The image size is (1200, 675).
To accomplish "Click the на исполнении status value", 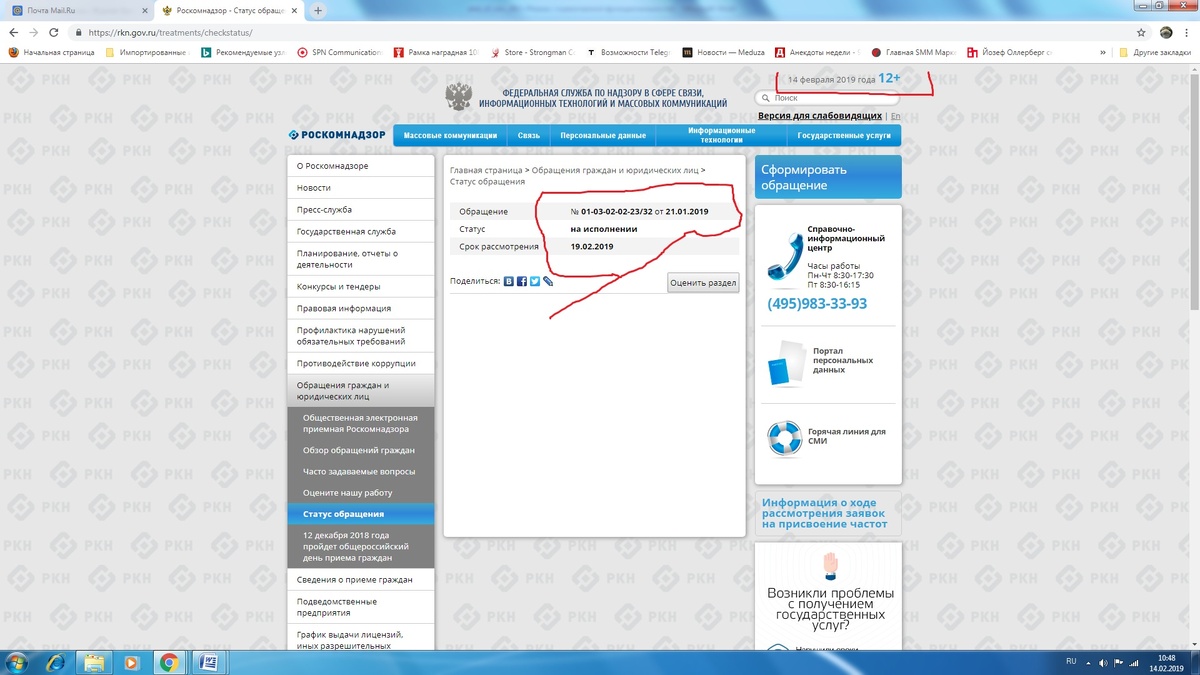I will point(604,229).
